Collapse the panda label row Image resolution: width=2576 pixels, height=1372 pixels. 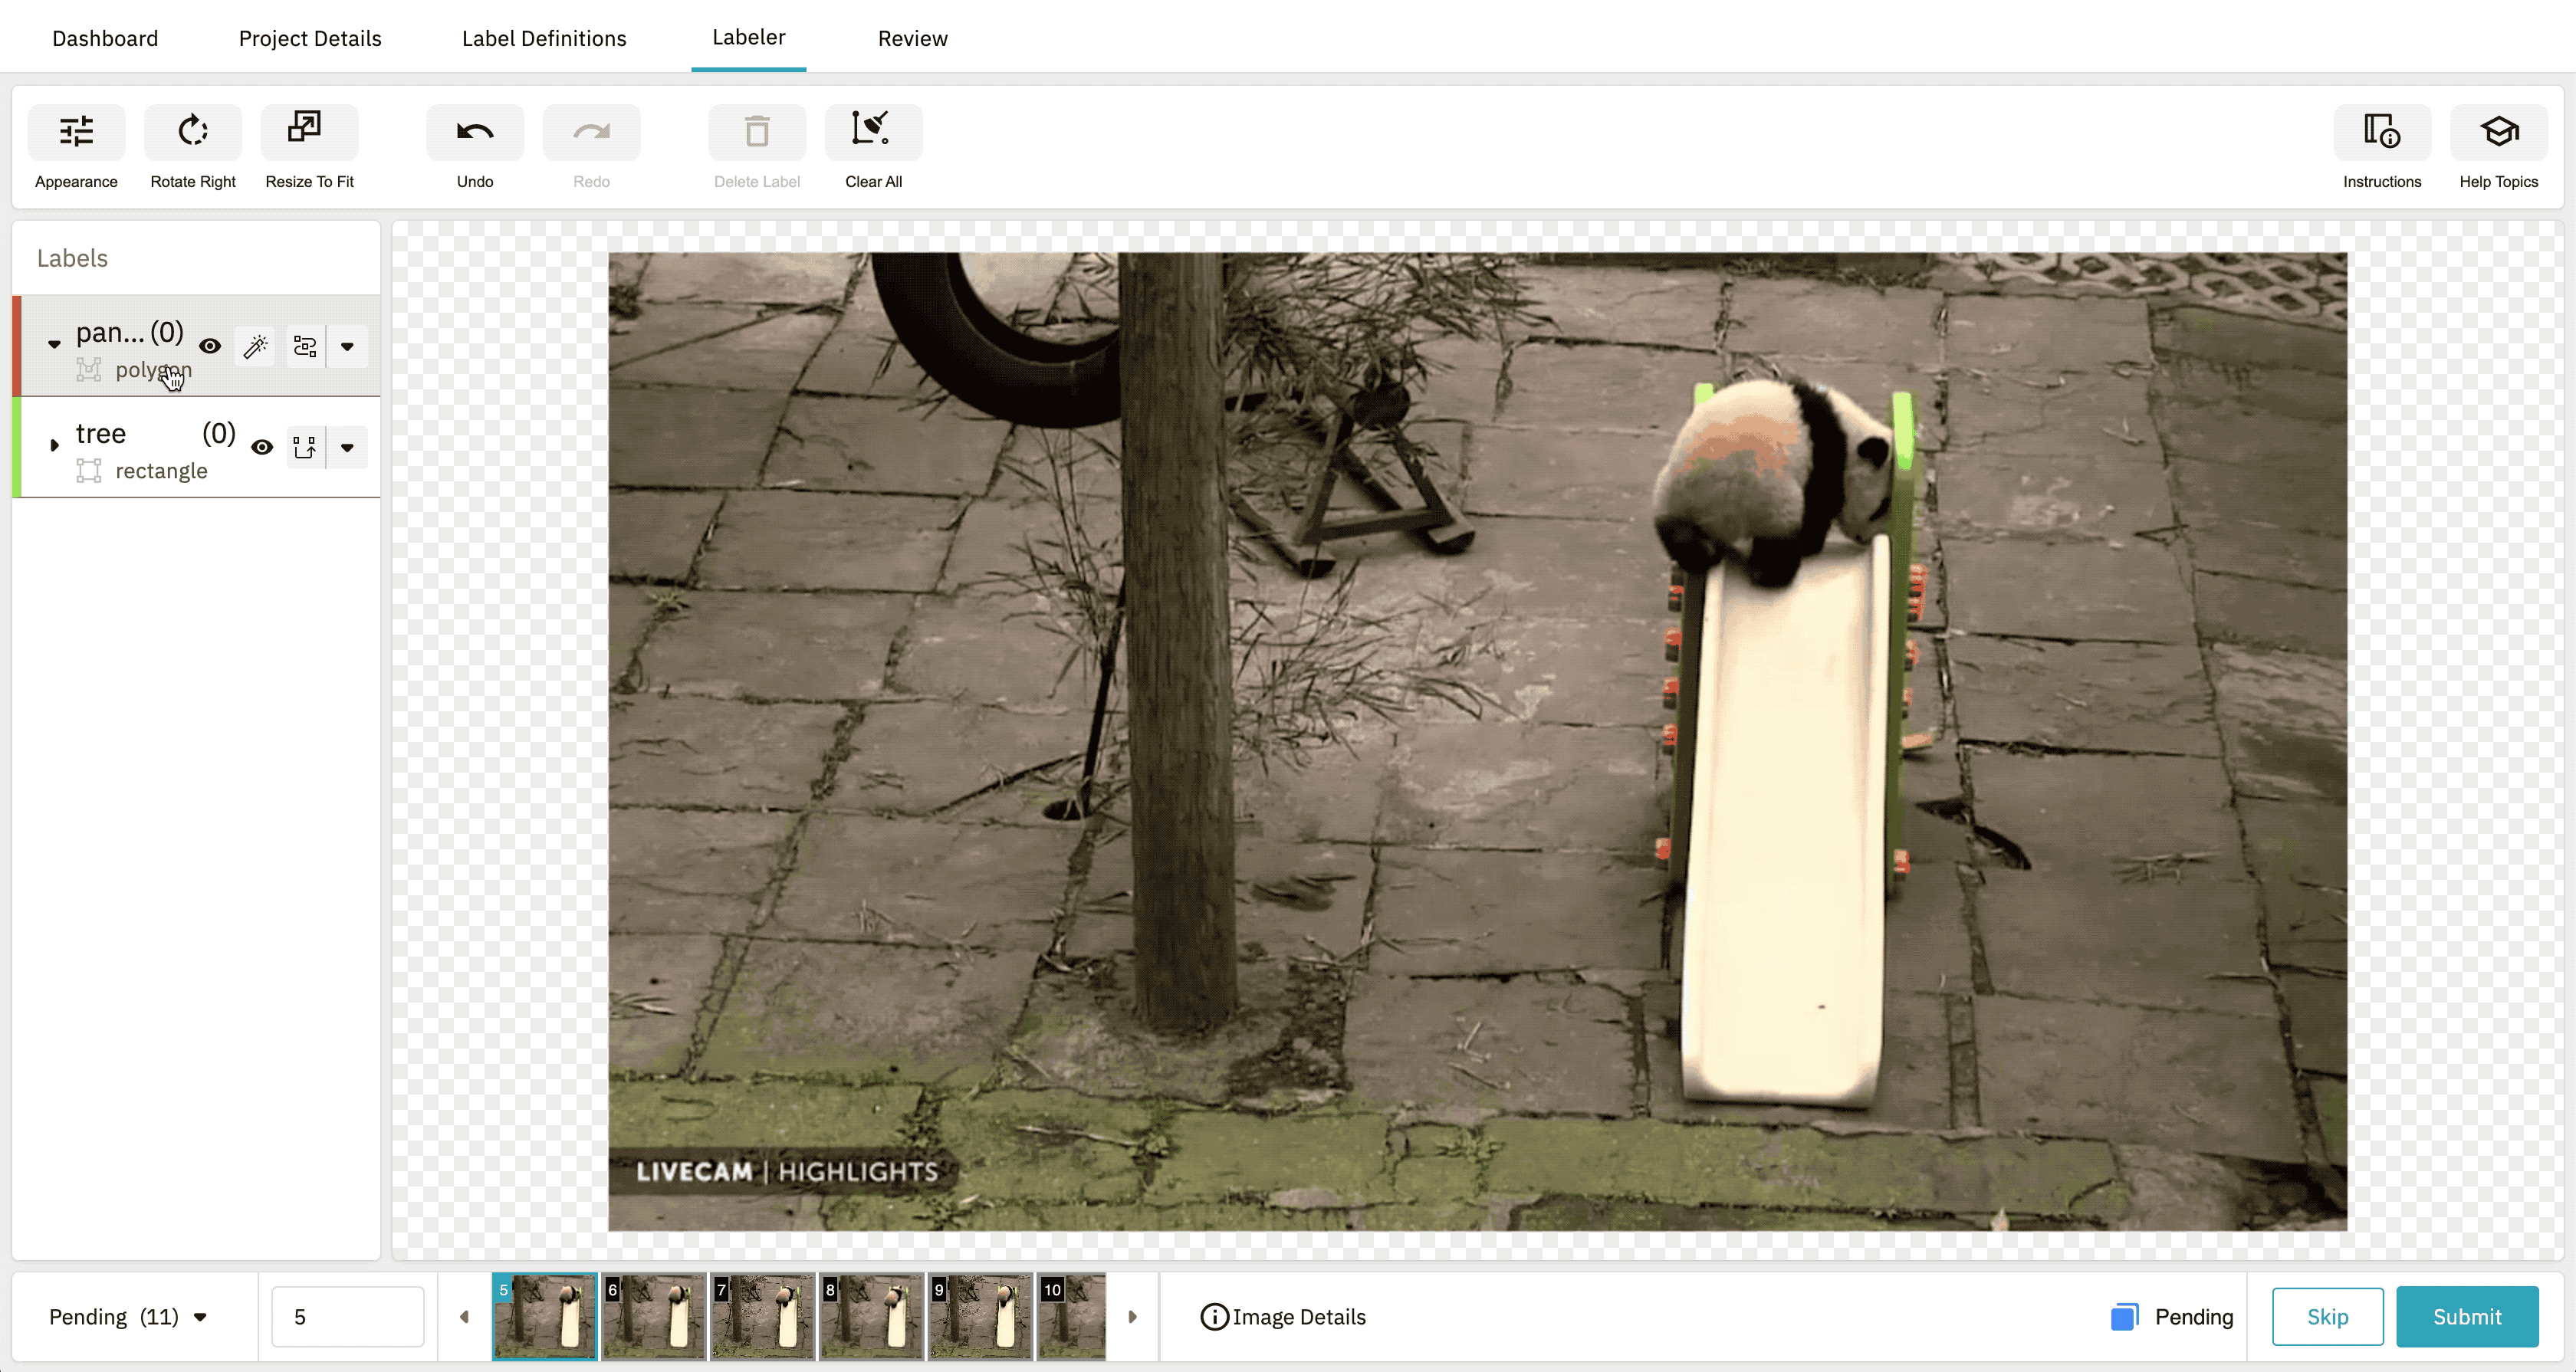[54, 345]
